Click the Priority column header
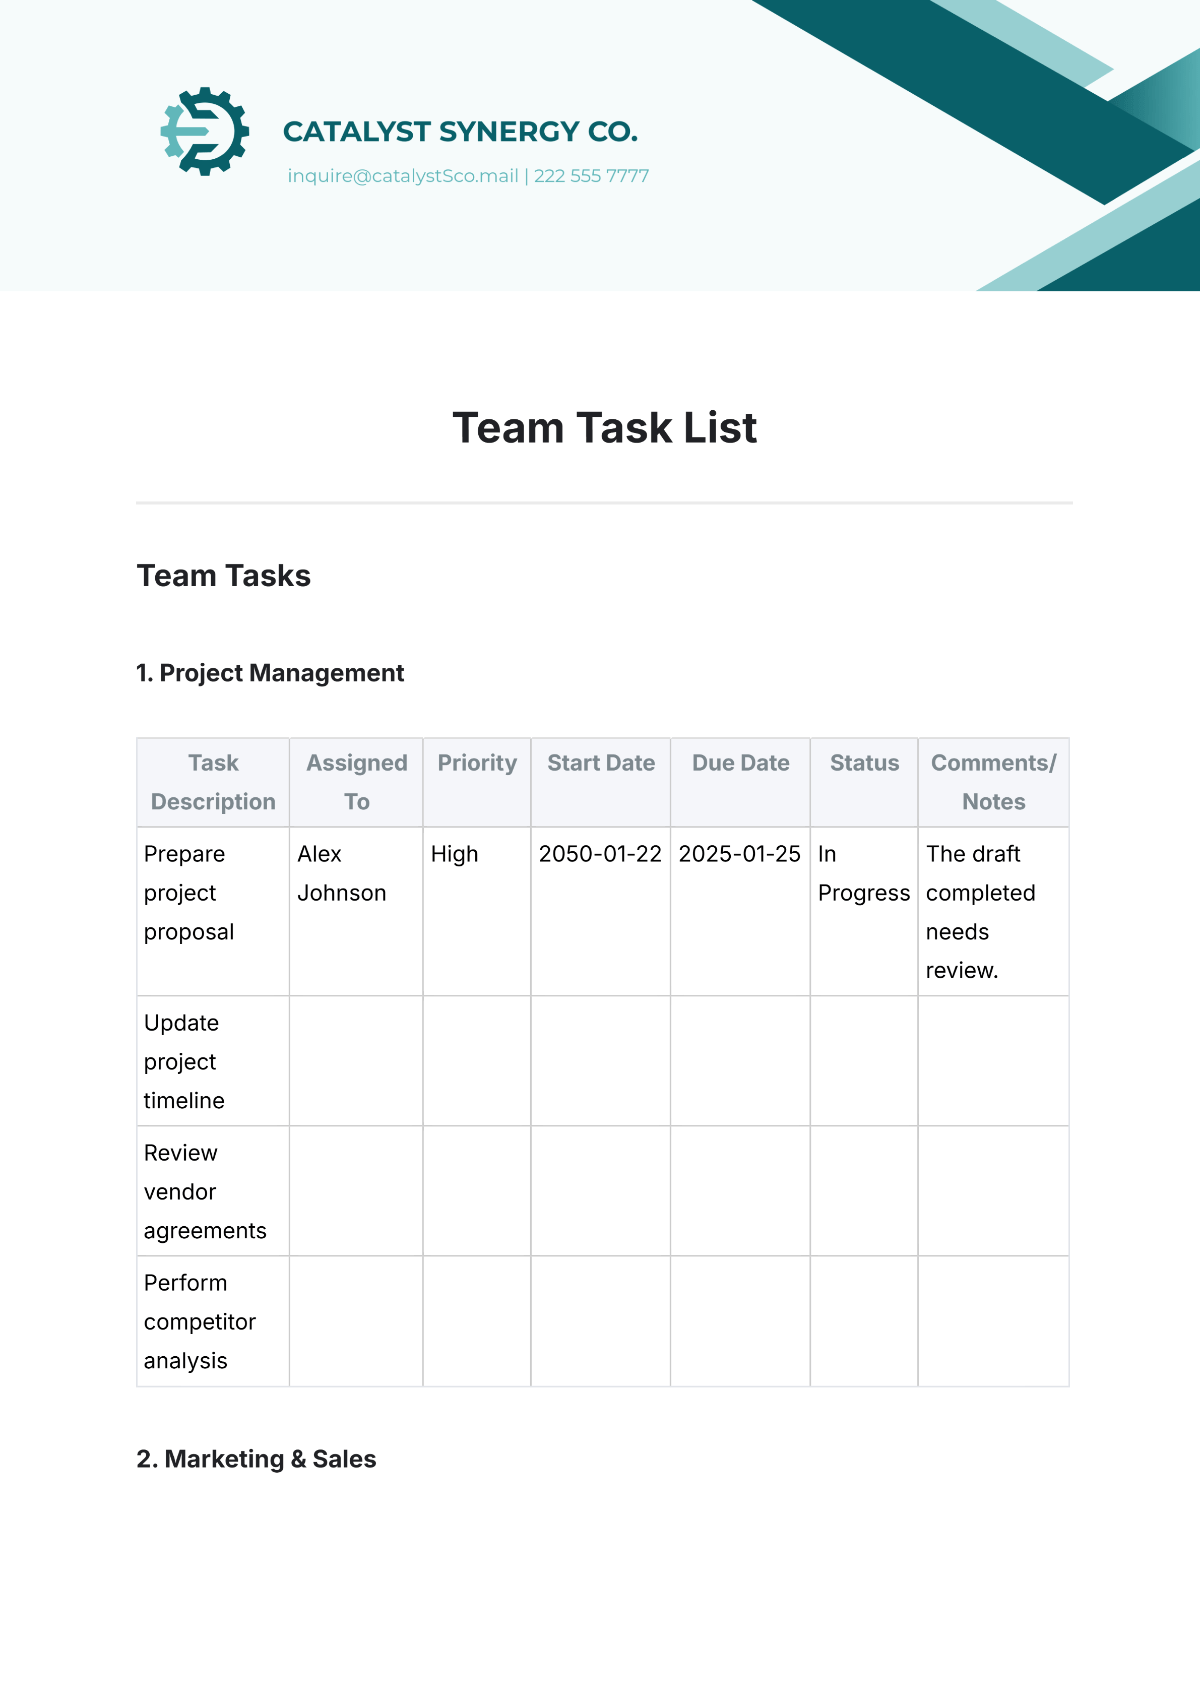 pyautogui.click(x=477, y=782)
